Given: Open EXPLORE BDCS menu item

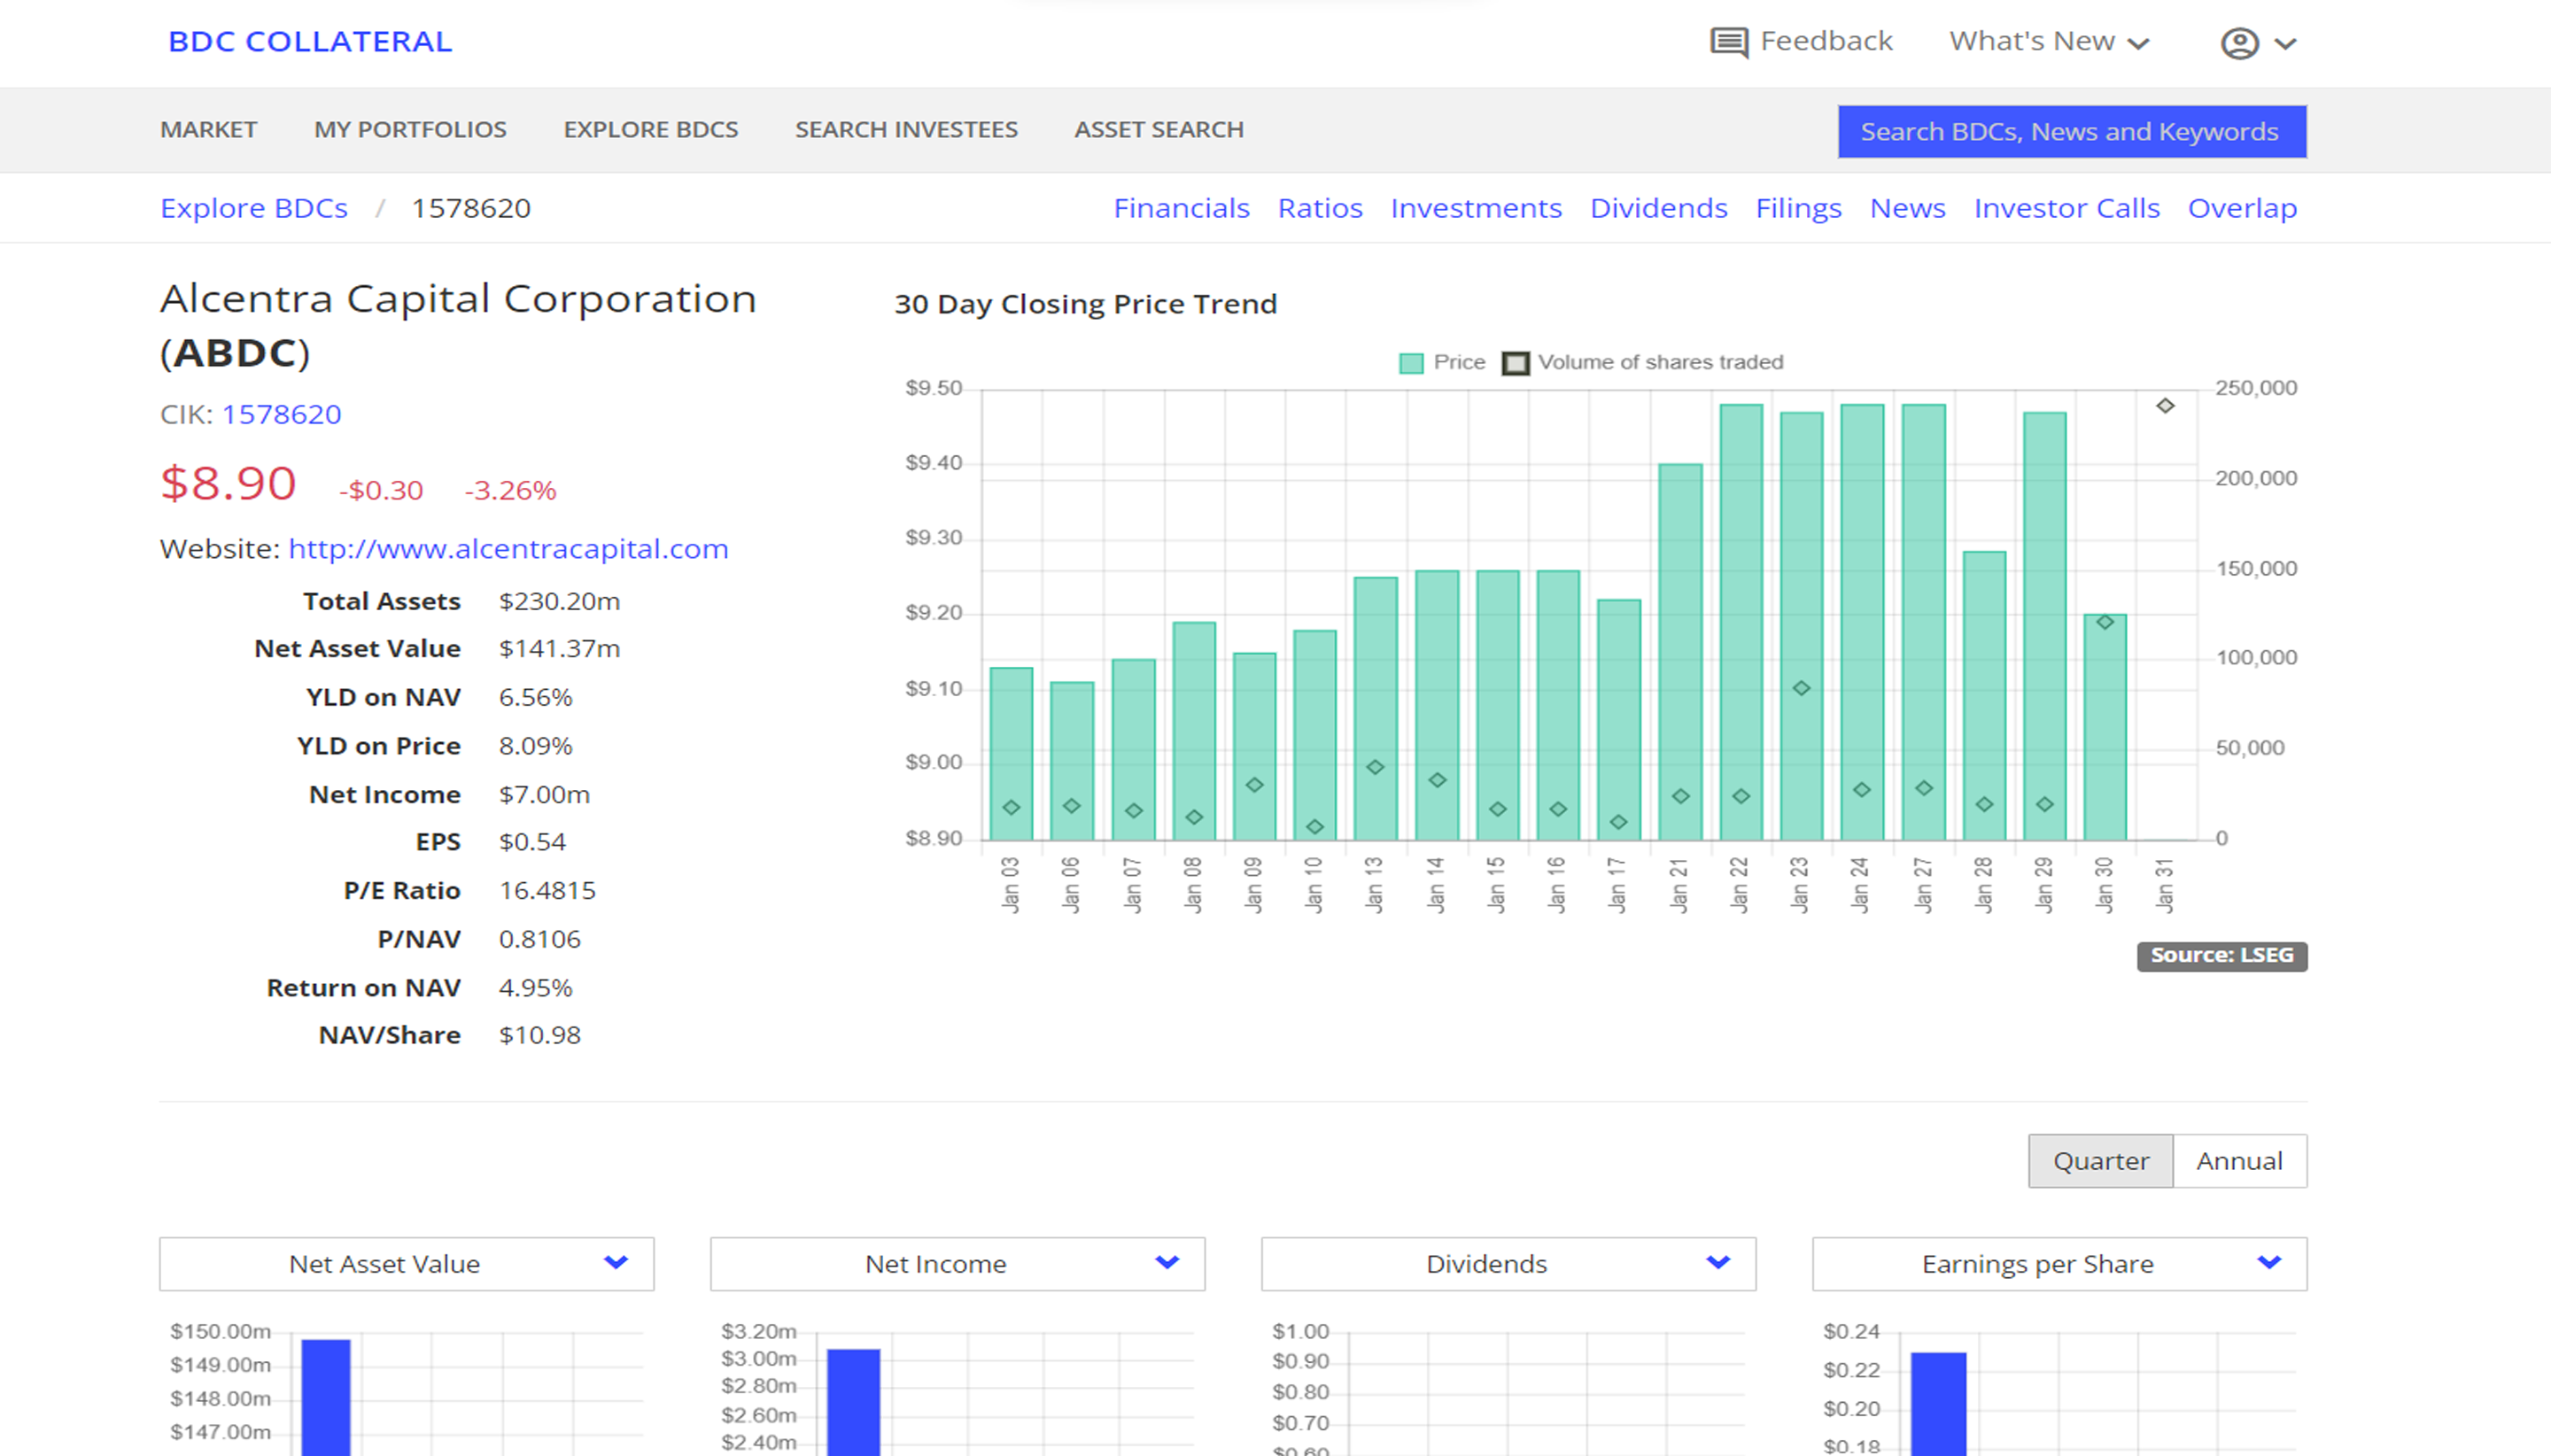Looking at the screenshot, I should (651, 130).
